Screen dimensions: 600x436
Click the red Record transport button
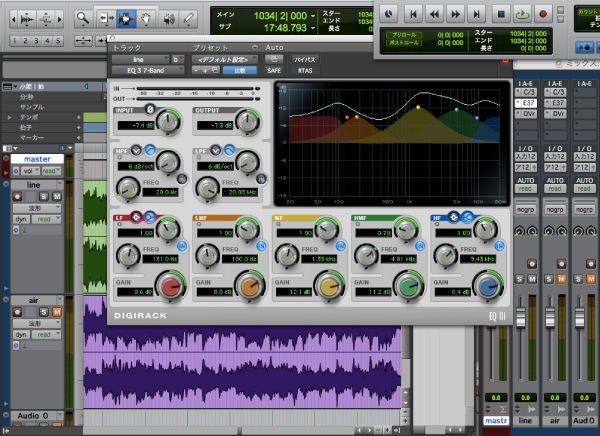click(x=543, y=14)
